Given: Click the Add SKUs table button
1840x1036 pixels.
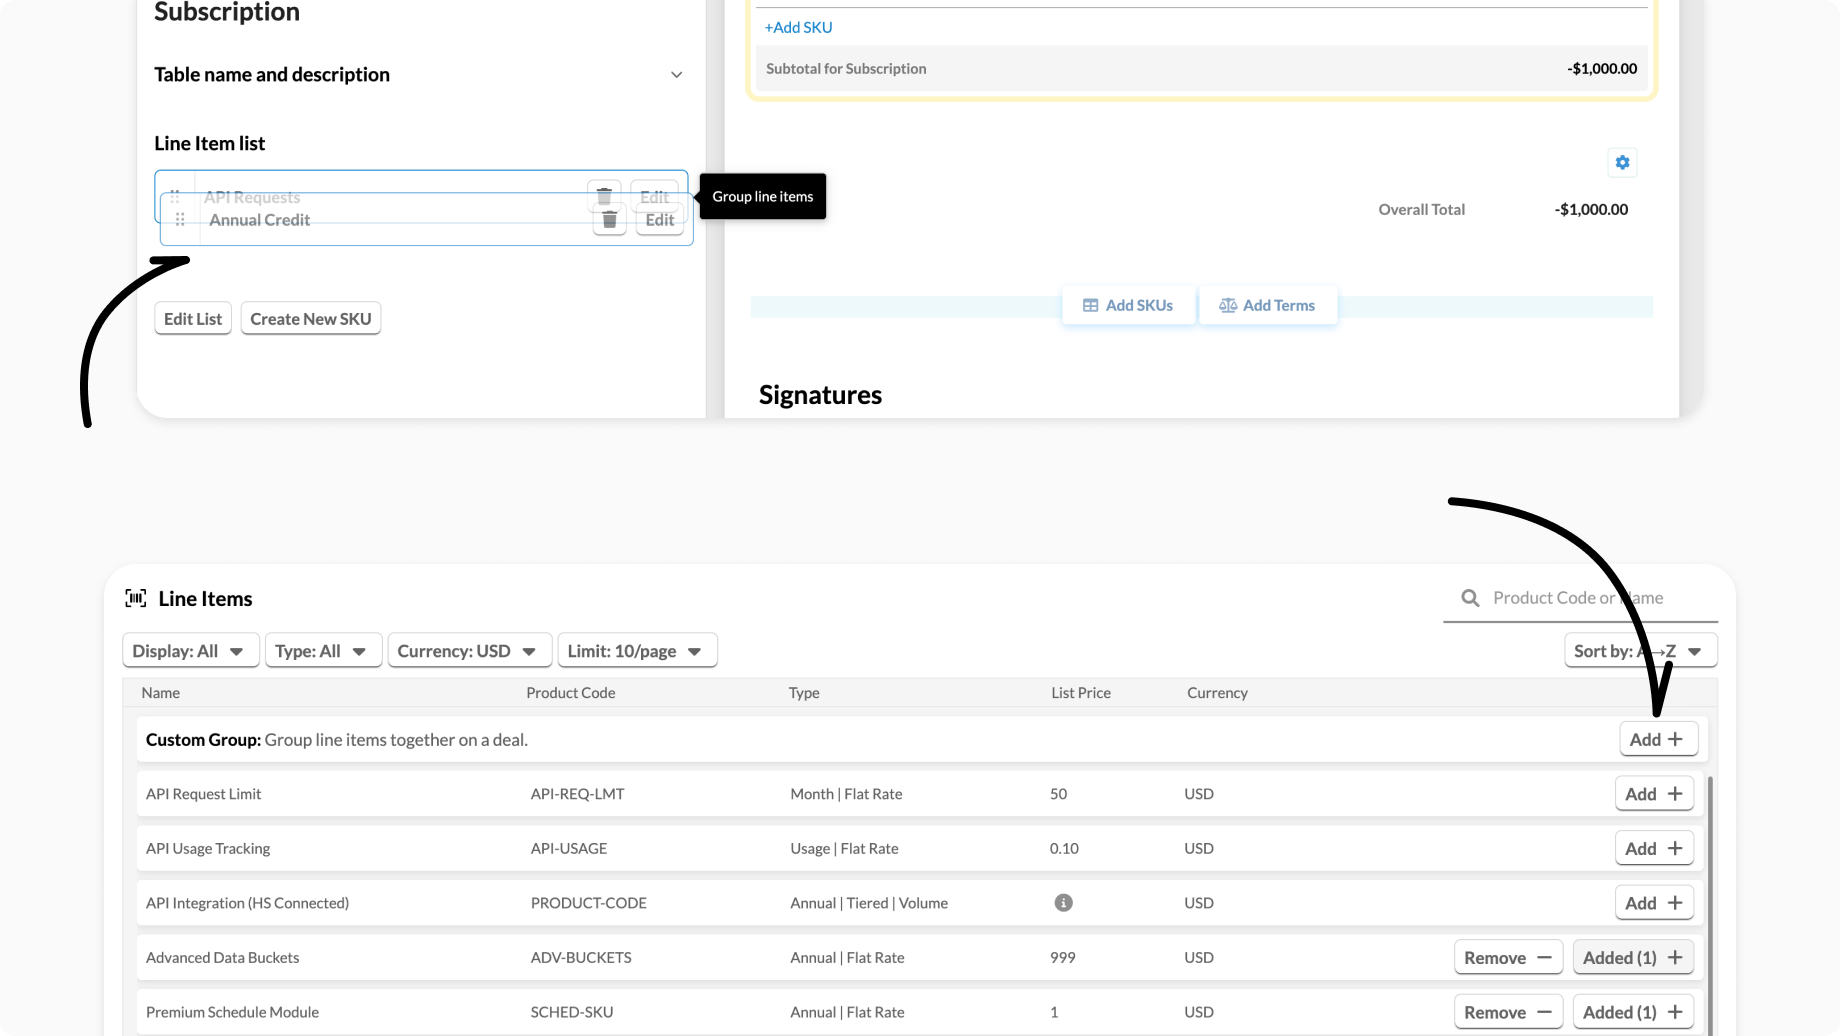Looking at the screenshot, I should (1128, 305).
